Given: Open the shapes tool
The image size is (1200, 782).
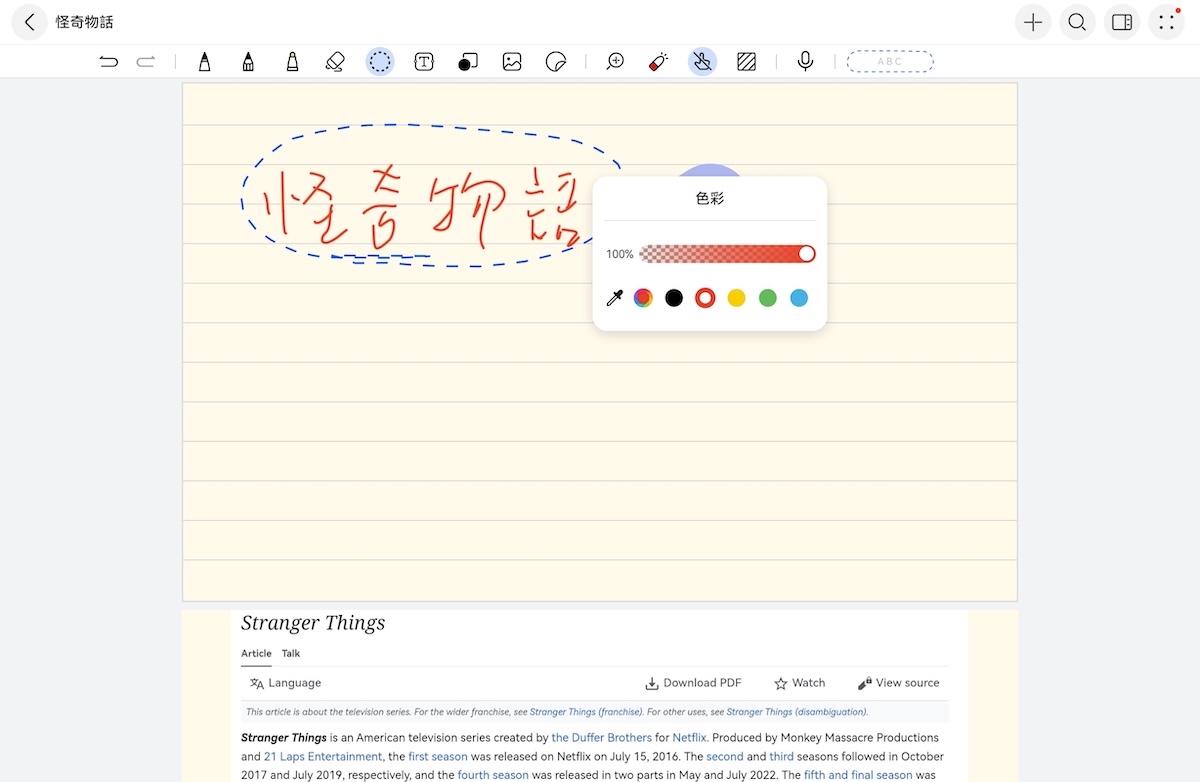Looking at the screenshot, I should (x=467, y=62).
